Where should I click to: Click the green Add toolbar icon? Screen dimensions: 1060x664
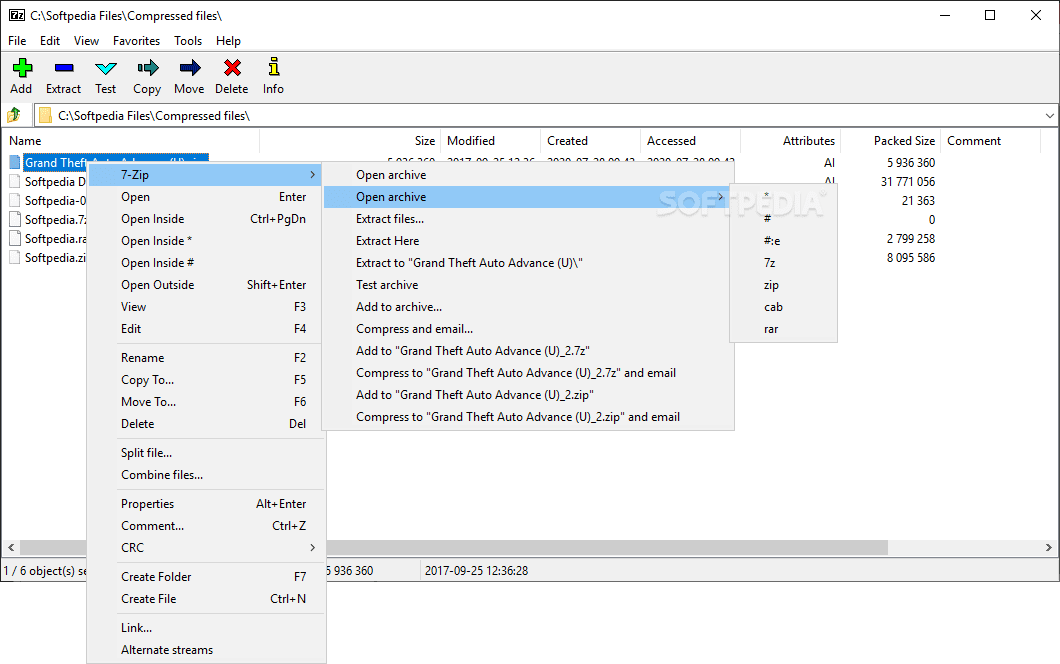pyautogui.click(x=22, y=68)
